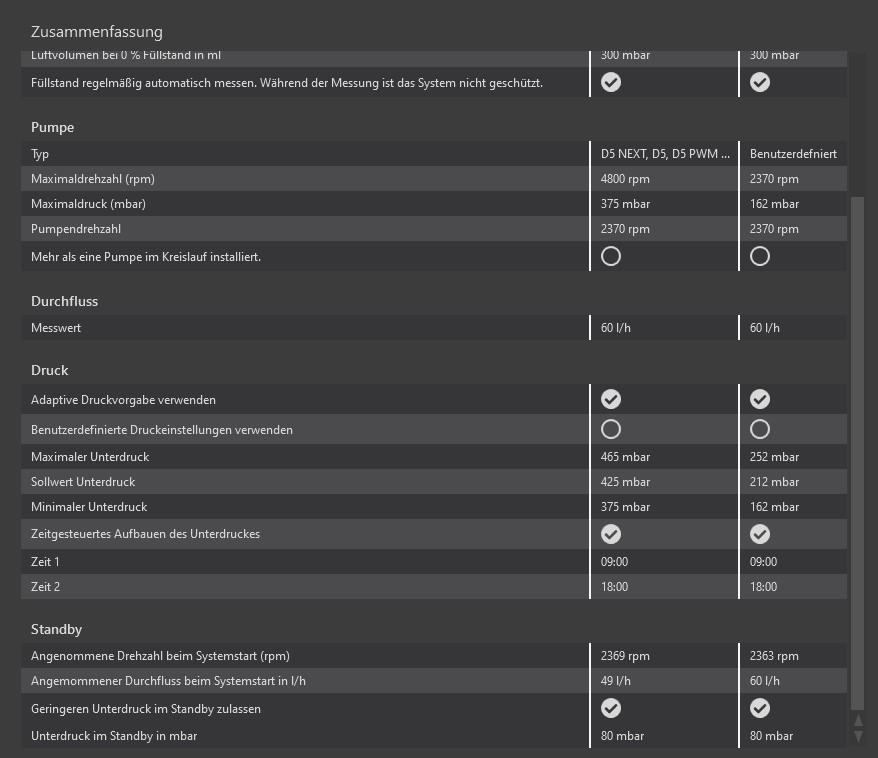Click the scroll up arrow icon
This screenshot has height=758, width=878.
[857, 721]
